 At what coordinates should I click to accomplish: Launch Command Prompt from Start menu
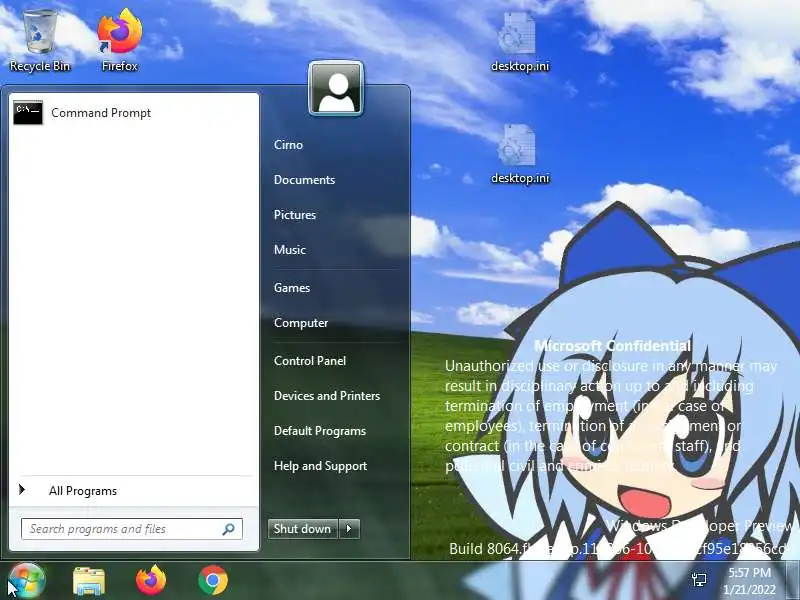134,113
